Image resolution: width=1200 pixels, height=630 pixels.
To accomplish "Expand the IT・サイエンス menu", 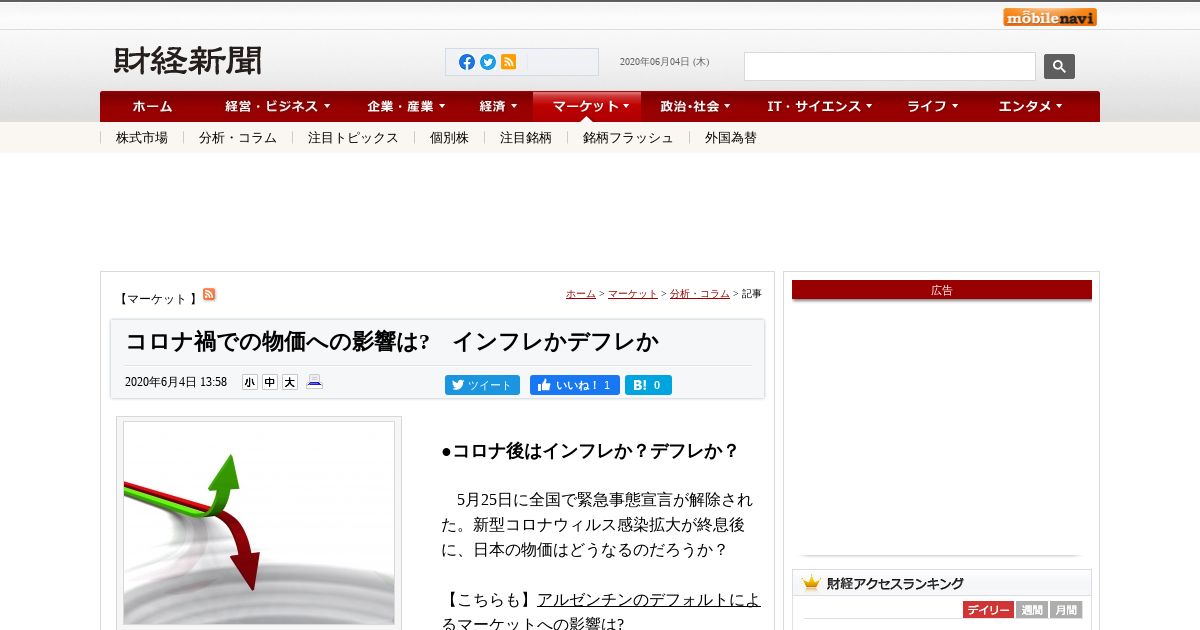I will [x=819, y=106].
